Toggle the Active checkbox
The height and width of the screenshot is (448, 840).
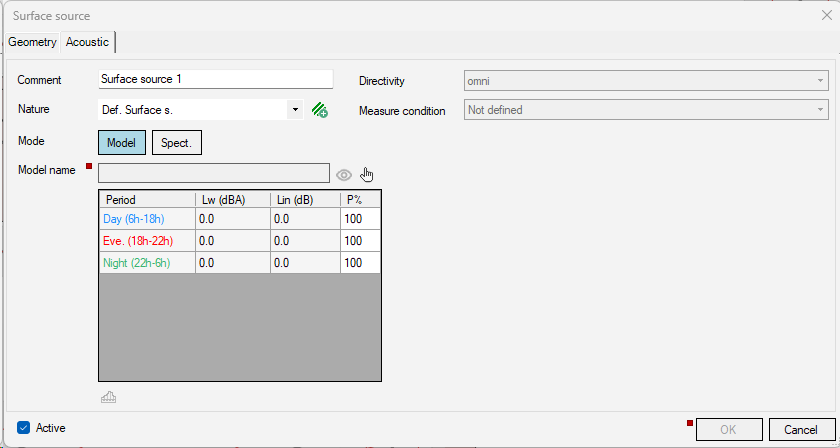click(24, 428)
